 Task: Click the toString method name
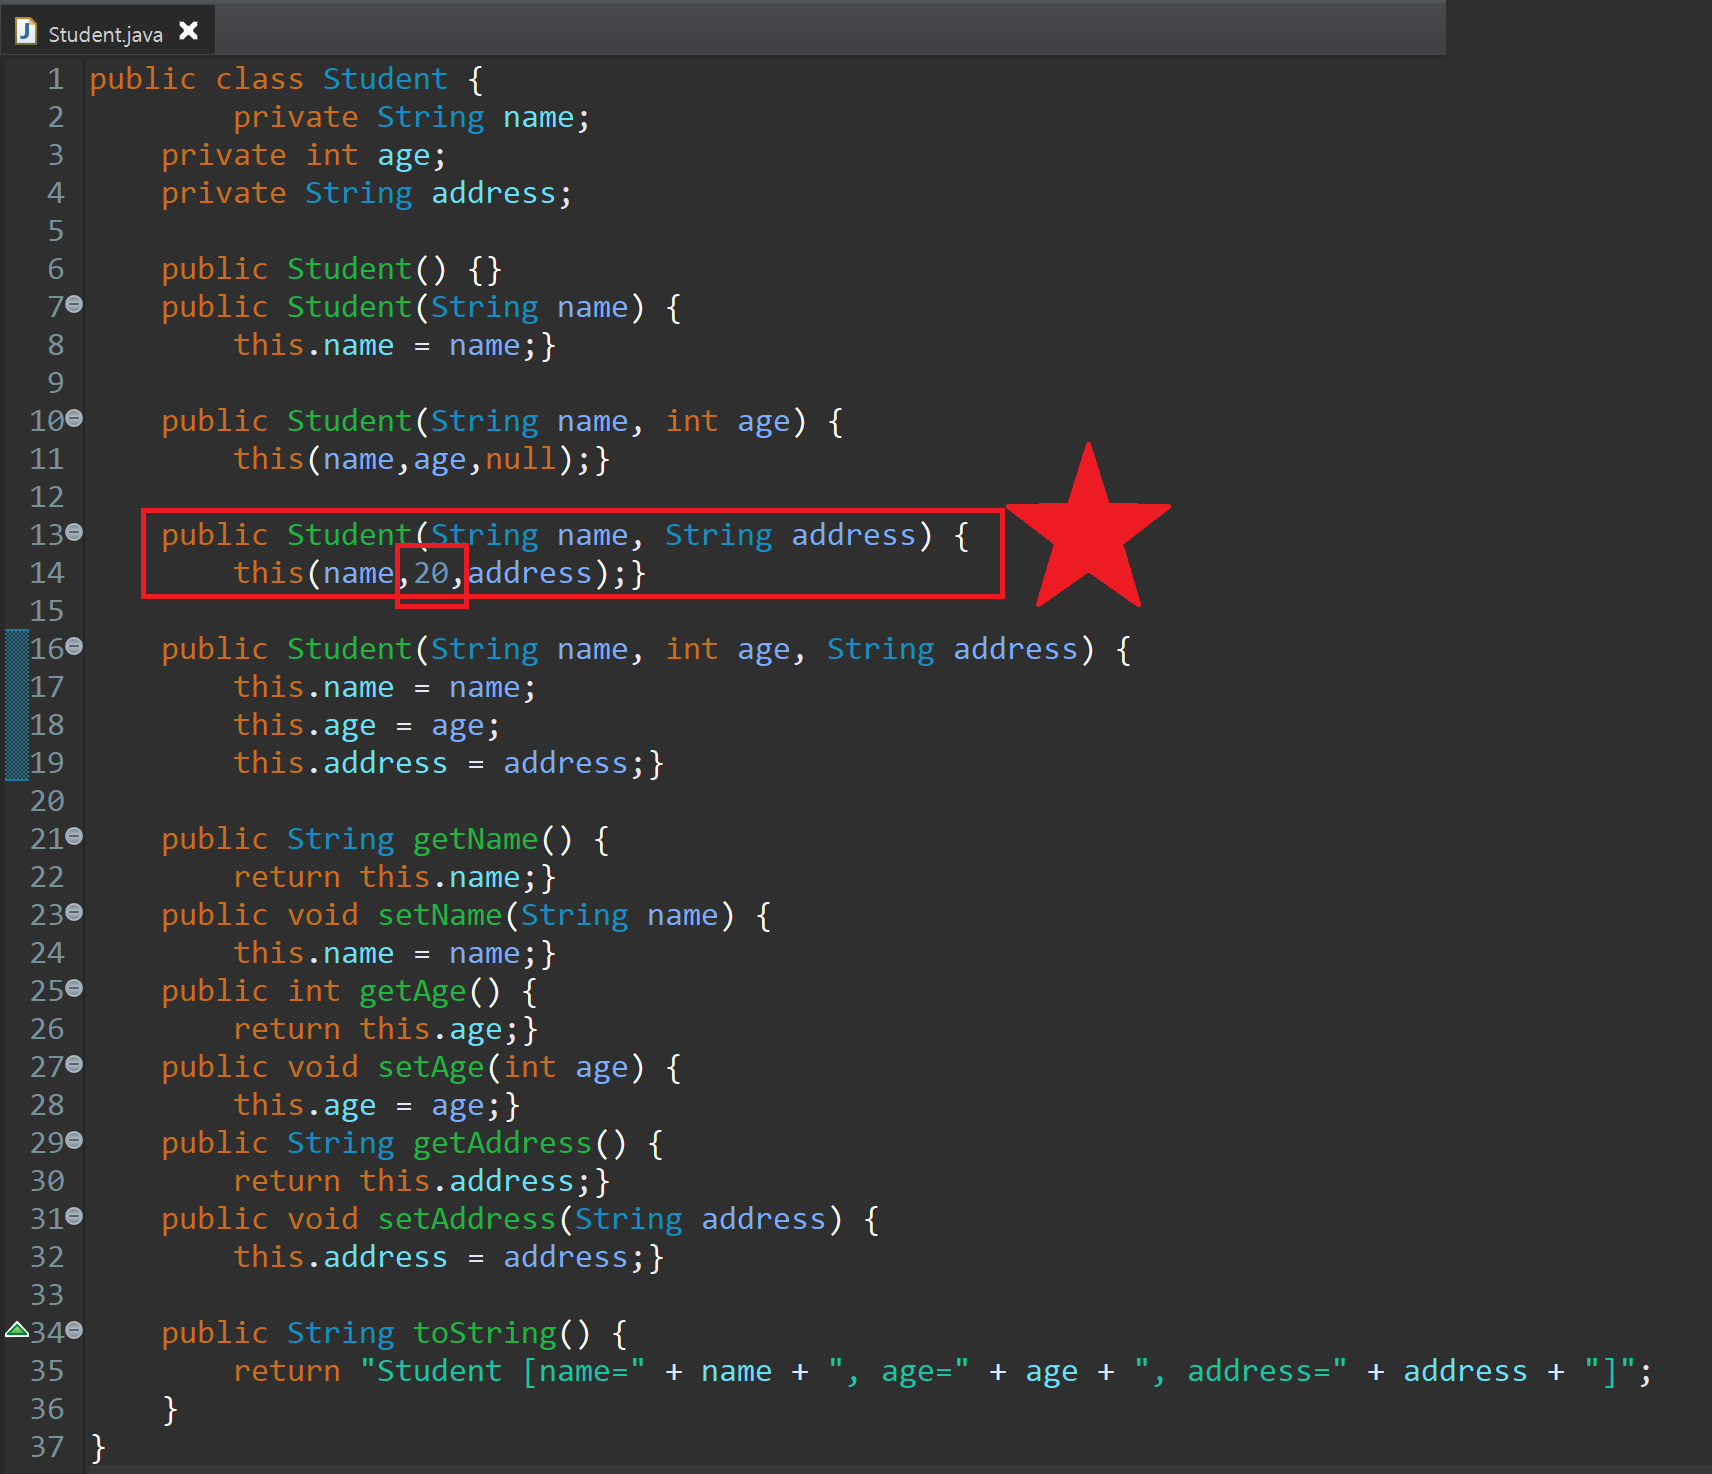[485, 1334]
